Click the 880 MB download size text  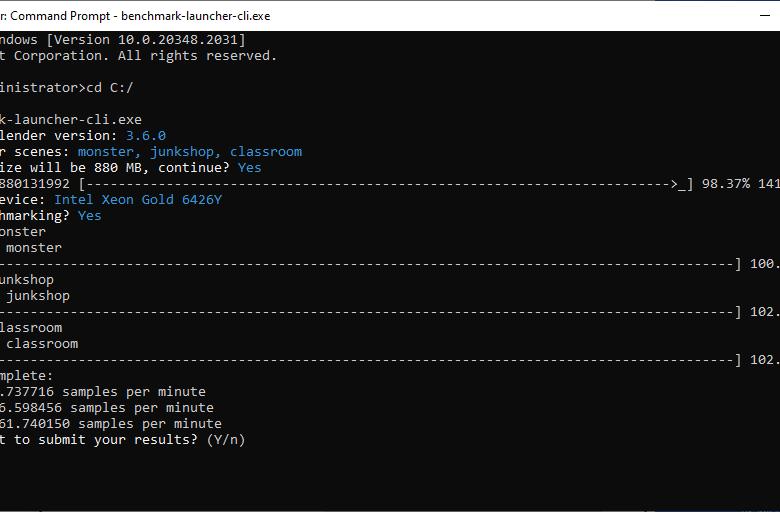coord(118,168)
